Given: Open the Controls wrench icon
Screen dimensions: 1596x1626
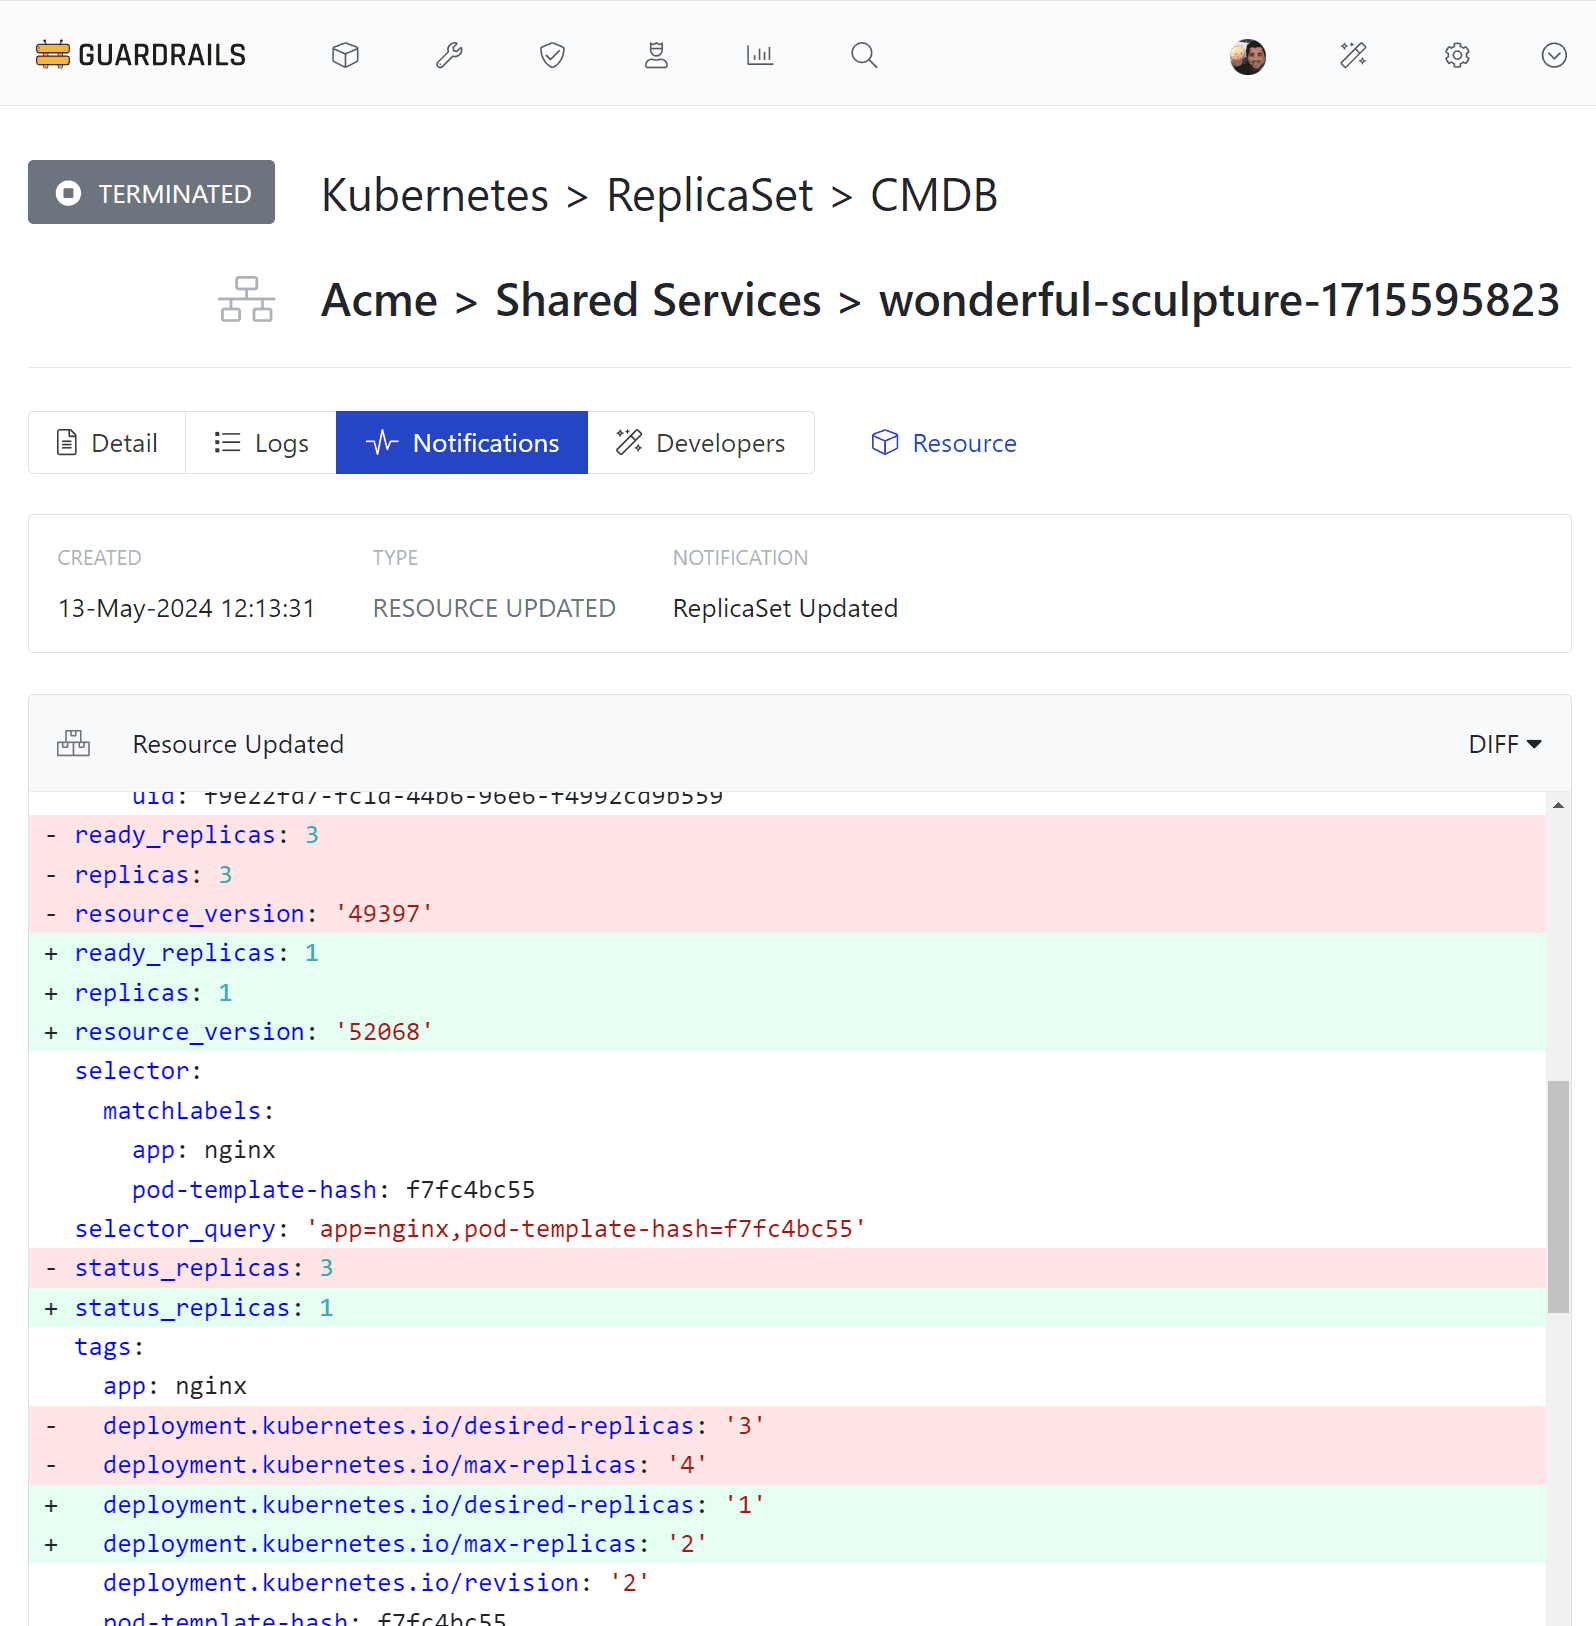Looking at the screenshot, I should (449, 55).
